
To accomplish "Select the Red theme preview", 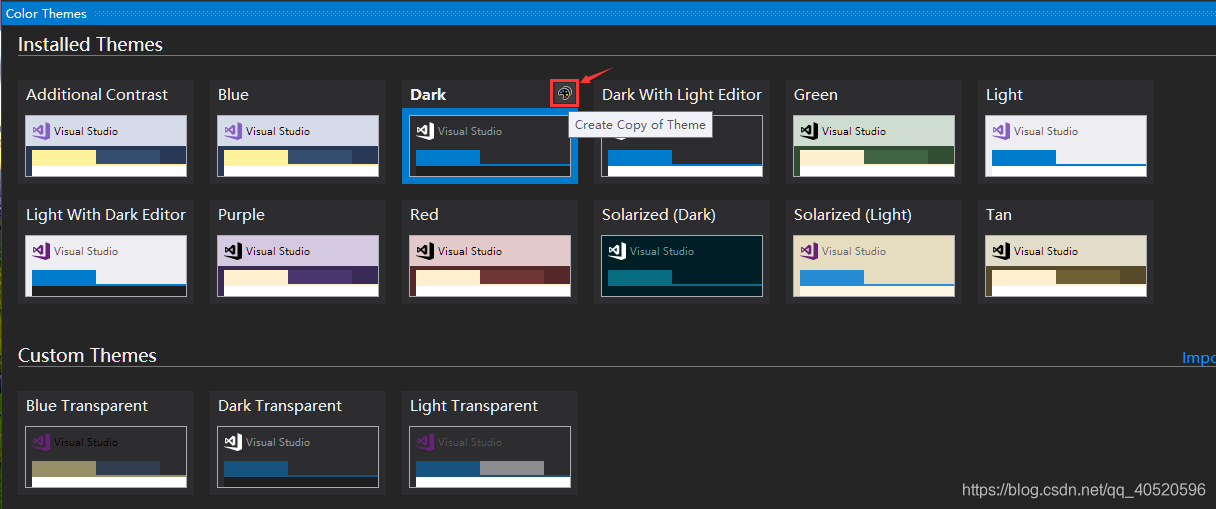I will [490, 266].
